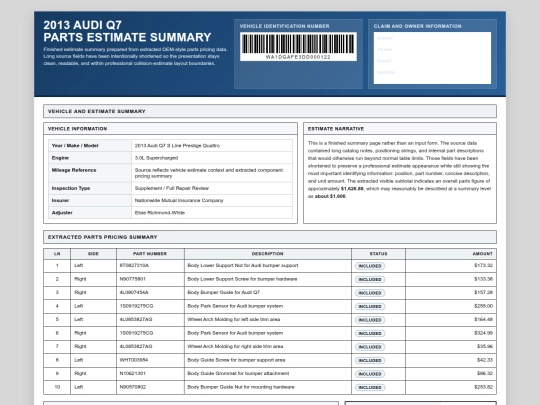Click the 'CLAIM AND OWNER INFORMATION' label
Screen dimensions: 540x405
click(x=417, y=26)
